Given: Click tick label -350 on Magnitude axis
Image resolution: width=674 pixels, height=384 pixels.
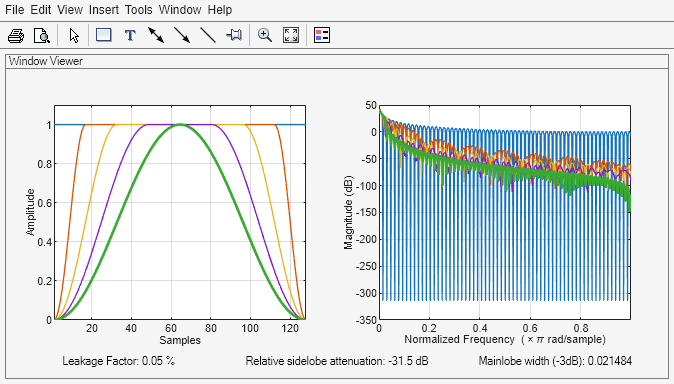Looking at the screenshot, I should [x=366, y=320].
